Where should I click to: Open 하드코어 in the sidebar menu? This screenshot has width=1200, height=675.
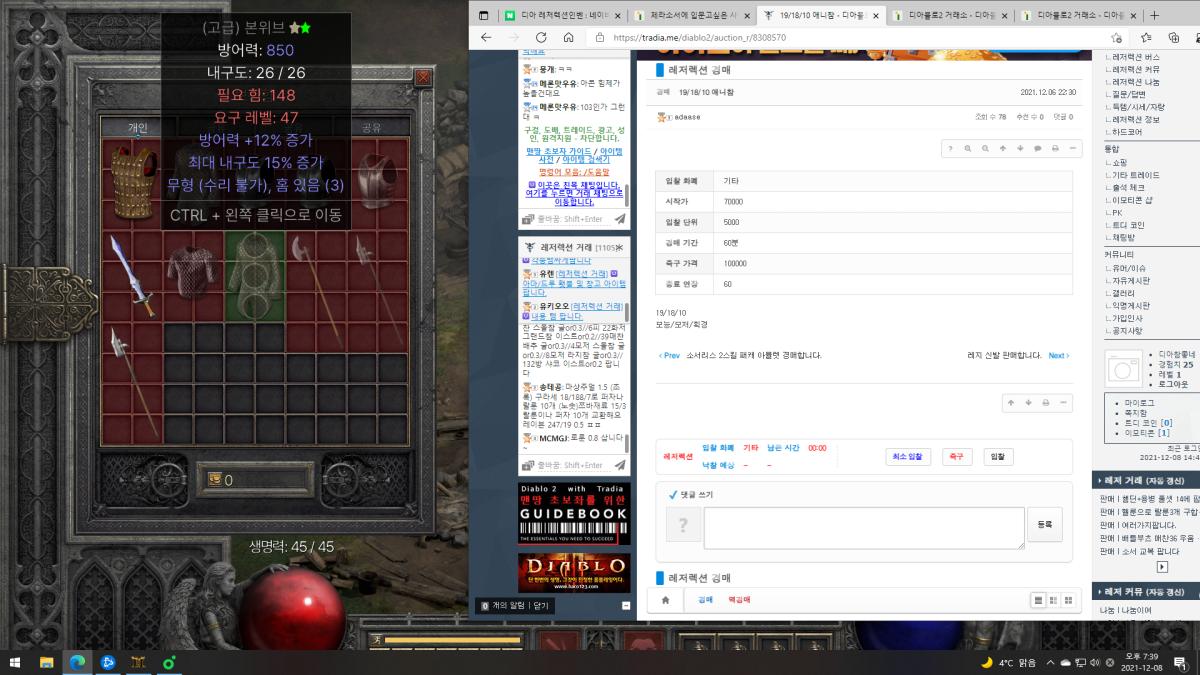click(1128, 132)
